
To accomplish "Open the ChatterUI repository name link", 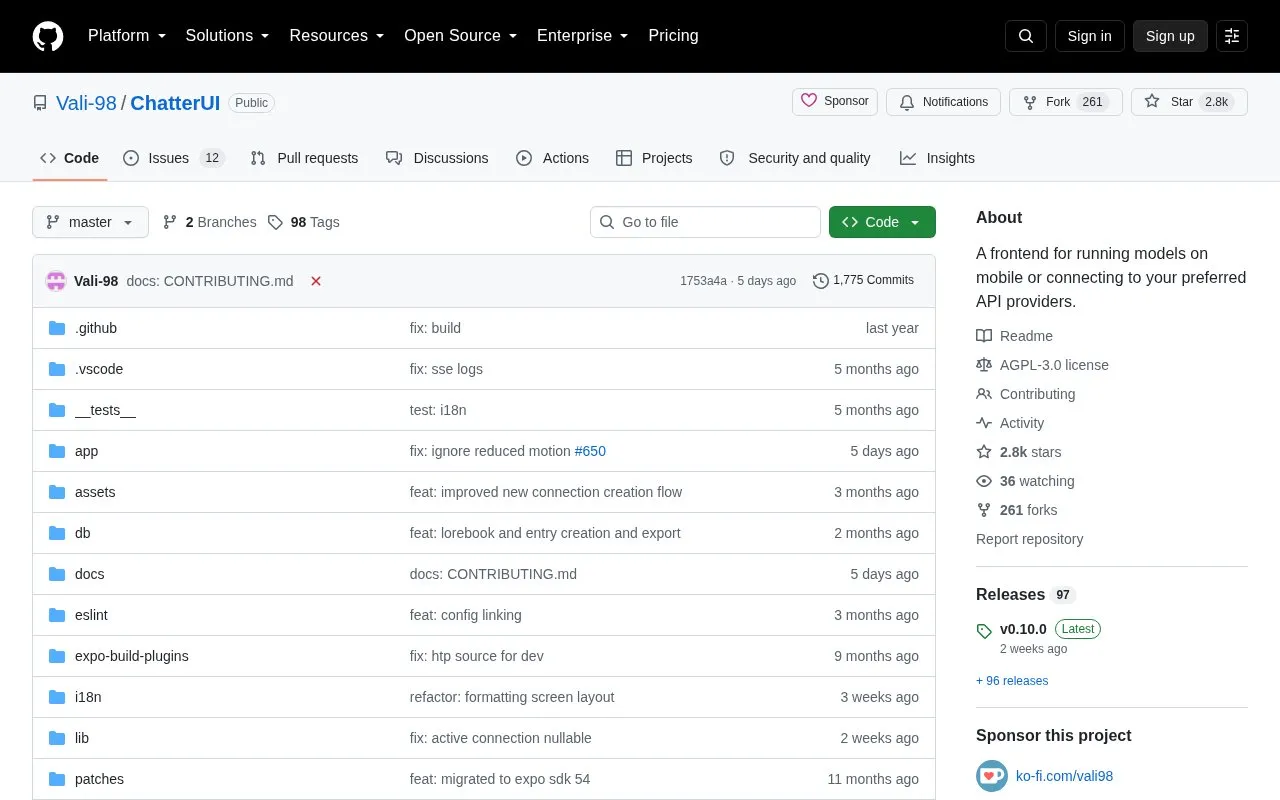I will coord(175,102).
